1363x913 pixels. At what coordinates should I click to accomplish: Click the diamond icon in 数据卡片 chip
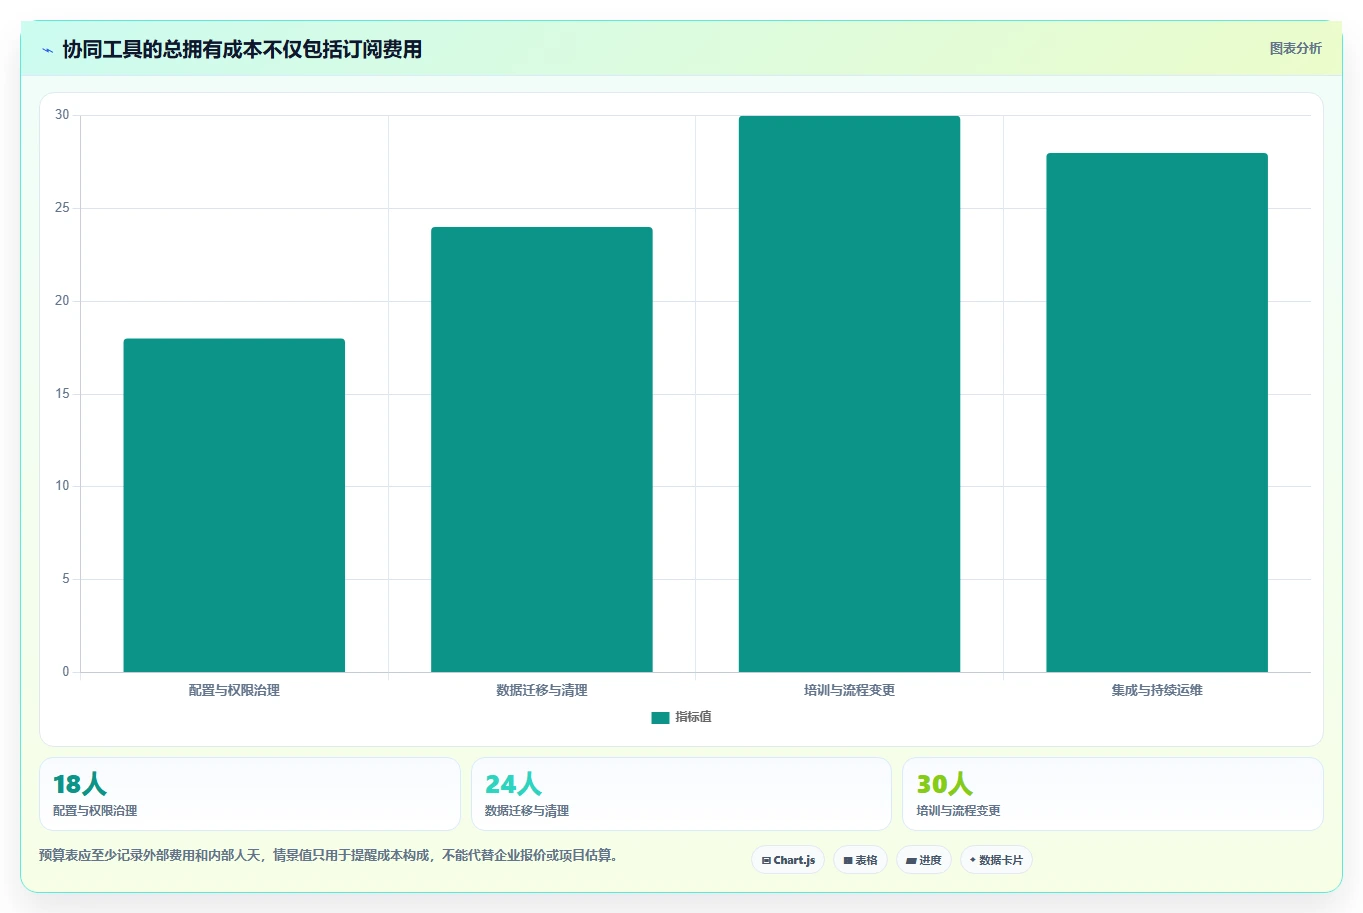(973, 860)
